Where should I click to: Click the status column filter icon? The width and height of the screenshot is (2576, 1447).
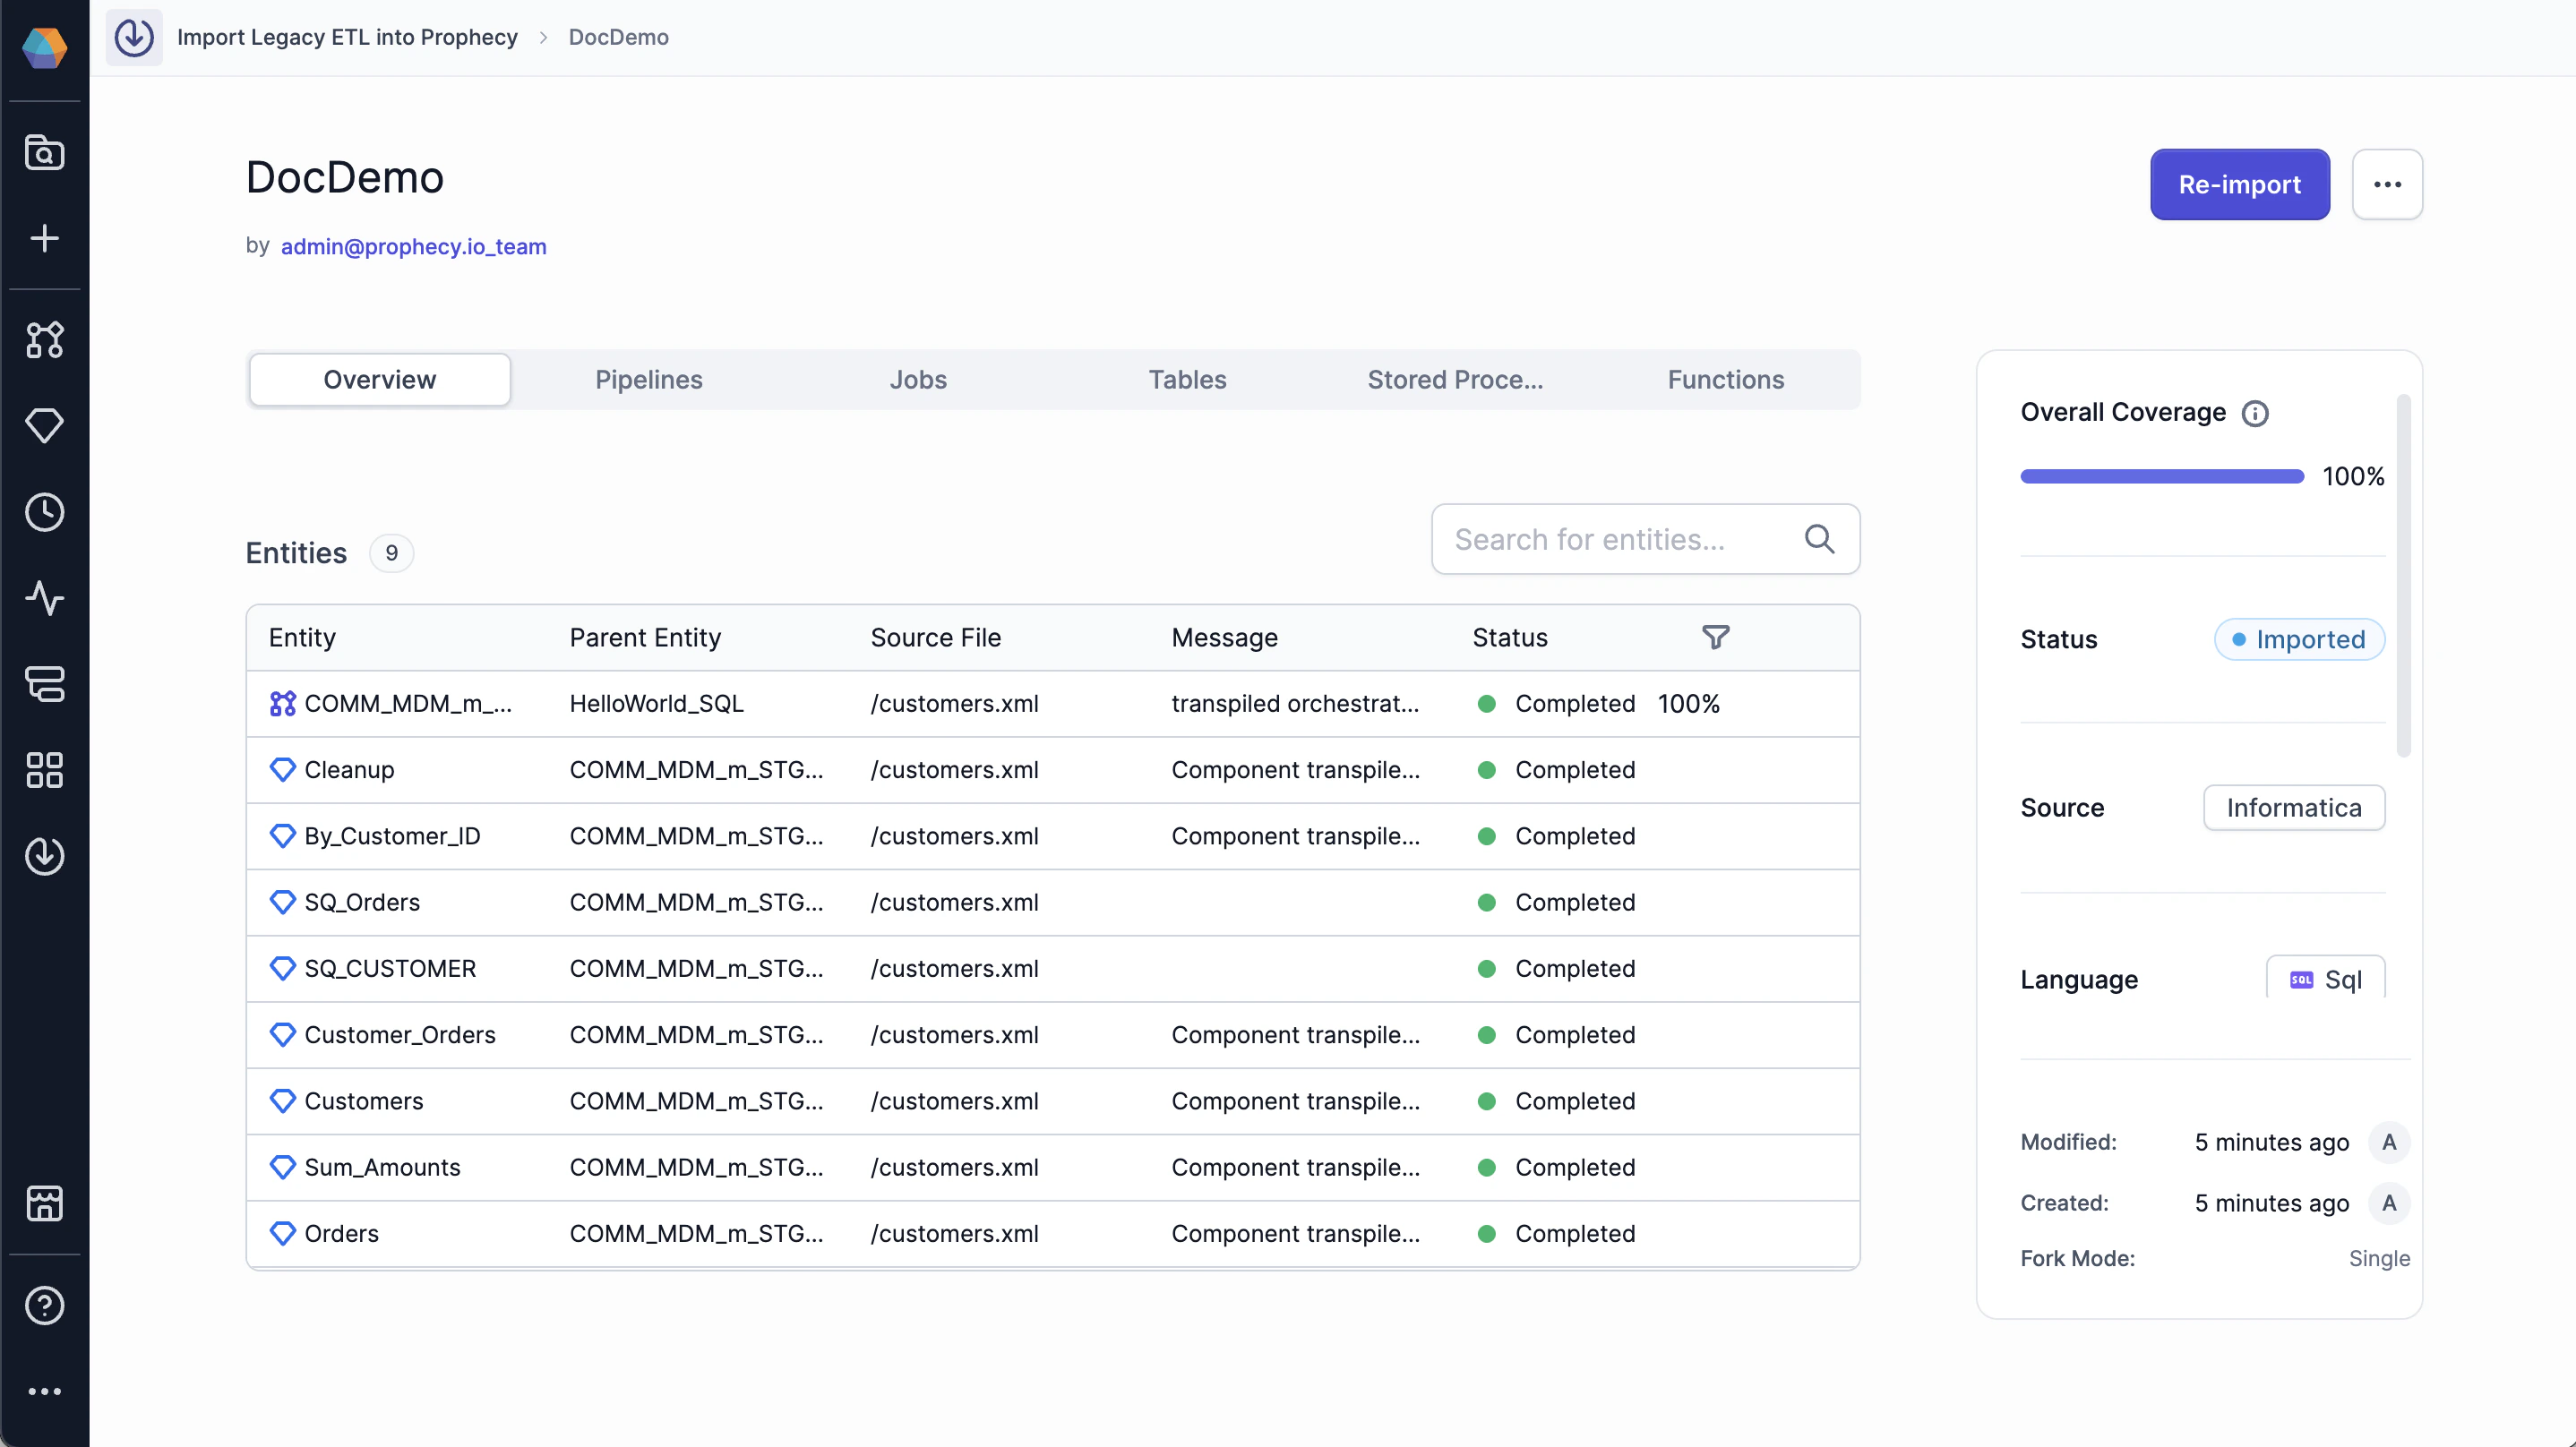[x=1715, y=637]
